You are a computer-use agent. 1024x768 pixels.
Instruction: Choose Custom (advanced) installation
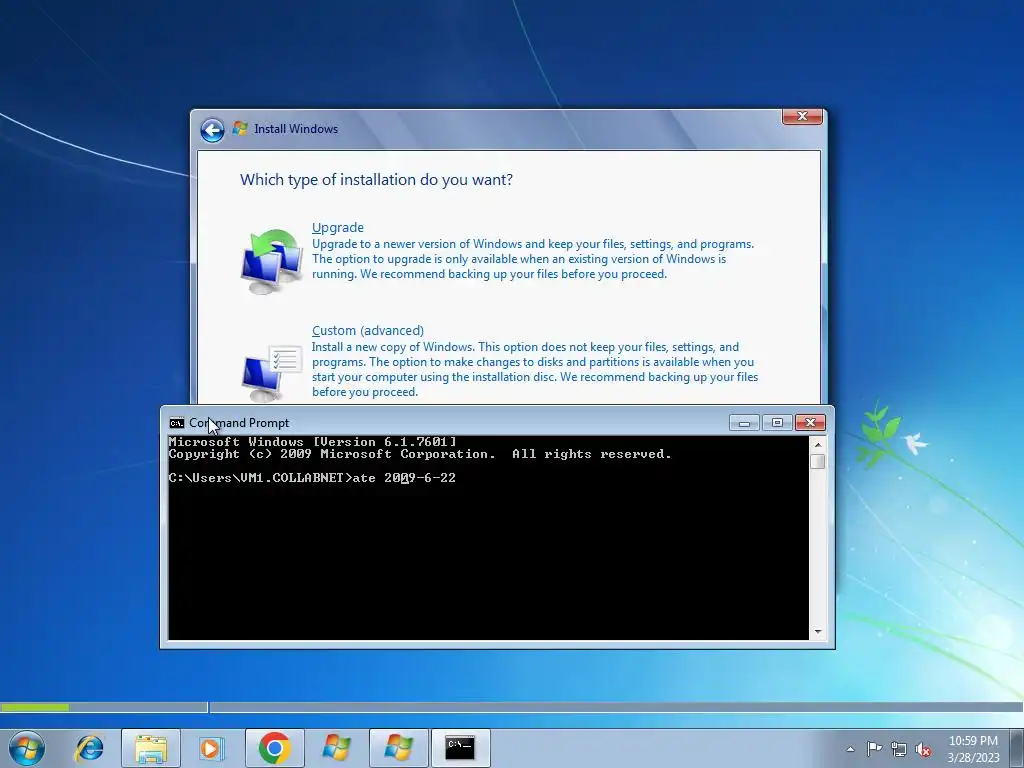368,330
